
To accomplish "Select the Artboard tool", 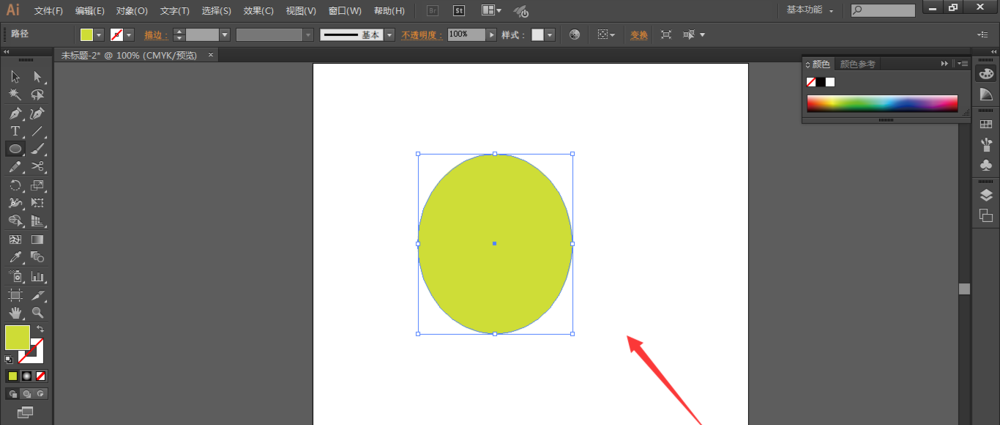I will (16, 295).
